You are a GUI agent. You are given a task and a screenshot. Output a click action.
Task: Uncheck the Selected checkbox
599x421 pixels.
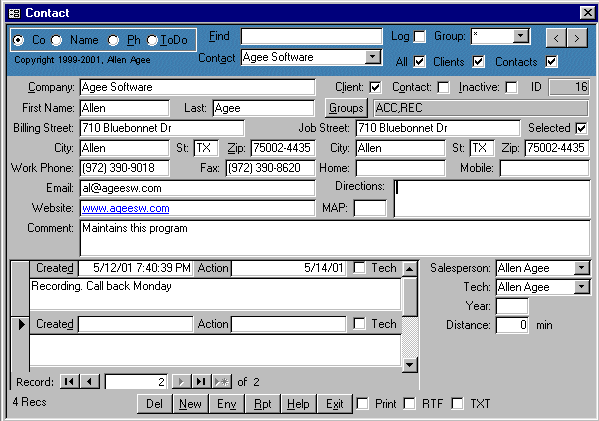[581, 128]
